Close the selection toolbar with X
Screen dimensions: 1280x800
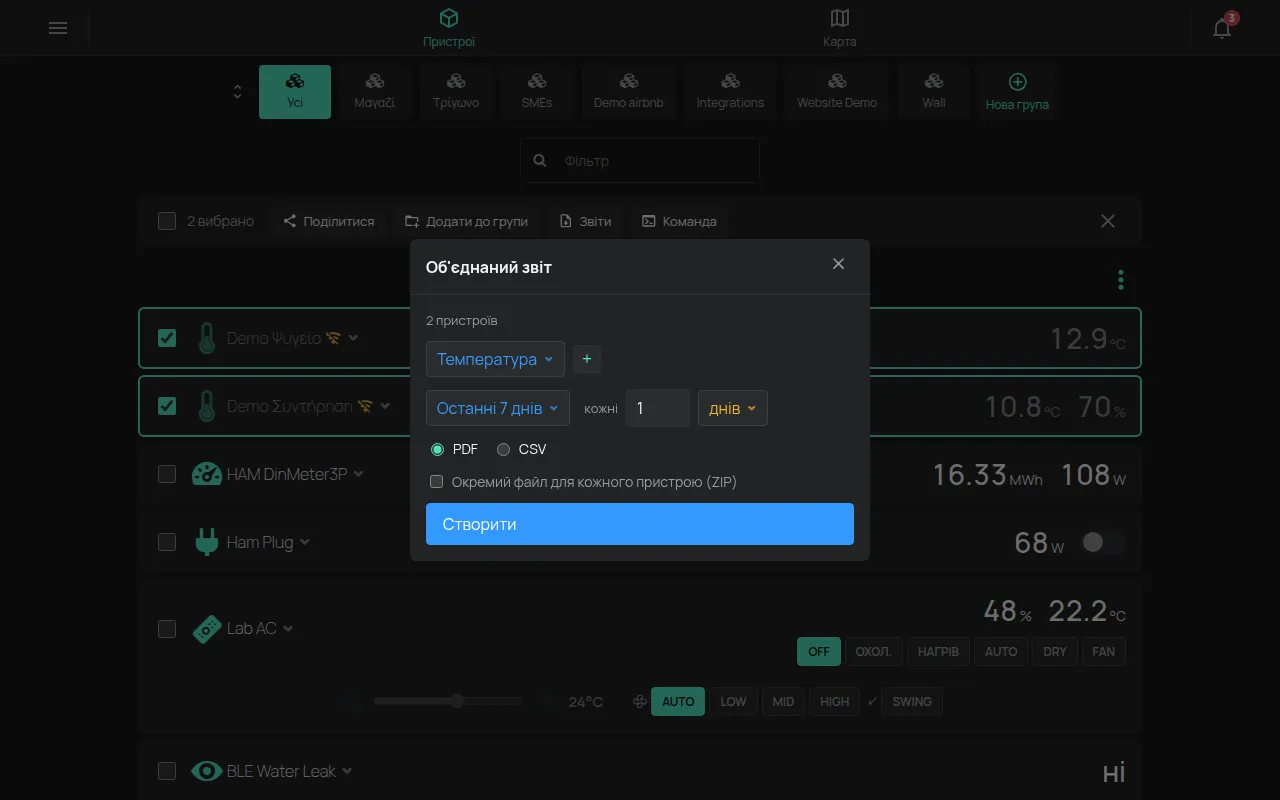coord(1108,221)
